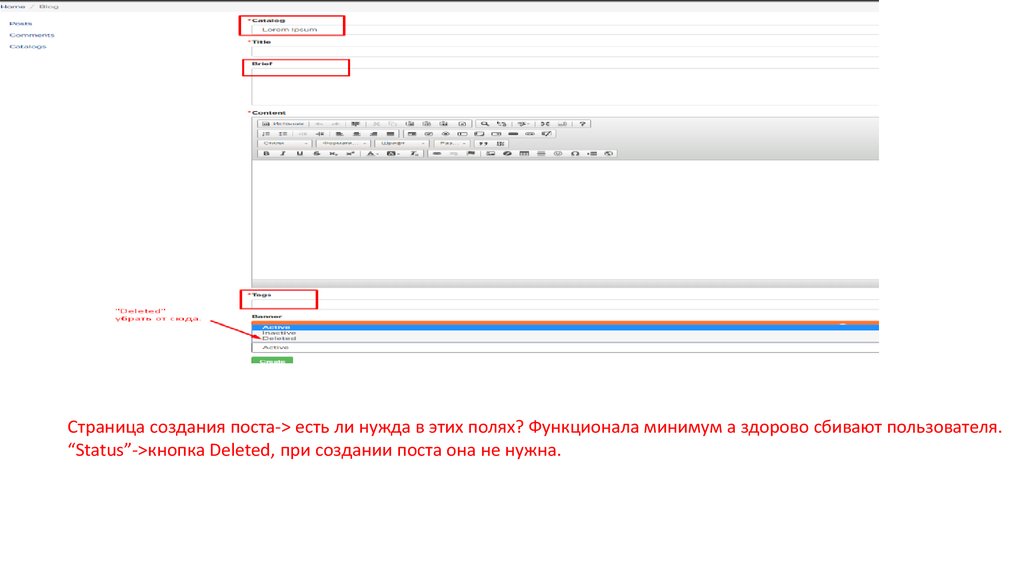Go to Home via breadcrumb

(13, 7)
